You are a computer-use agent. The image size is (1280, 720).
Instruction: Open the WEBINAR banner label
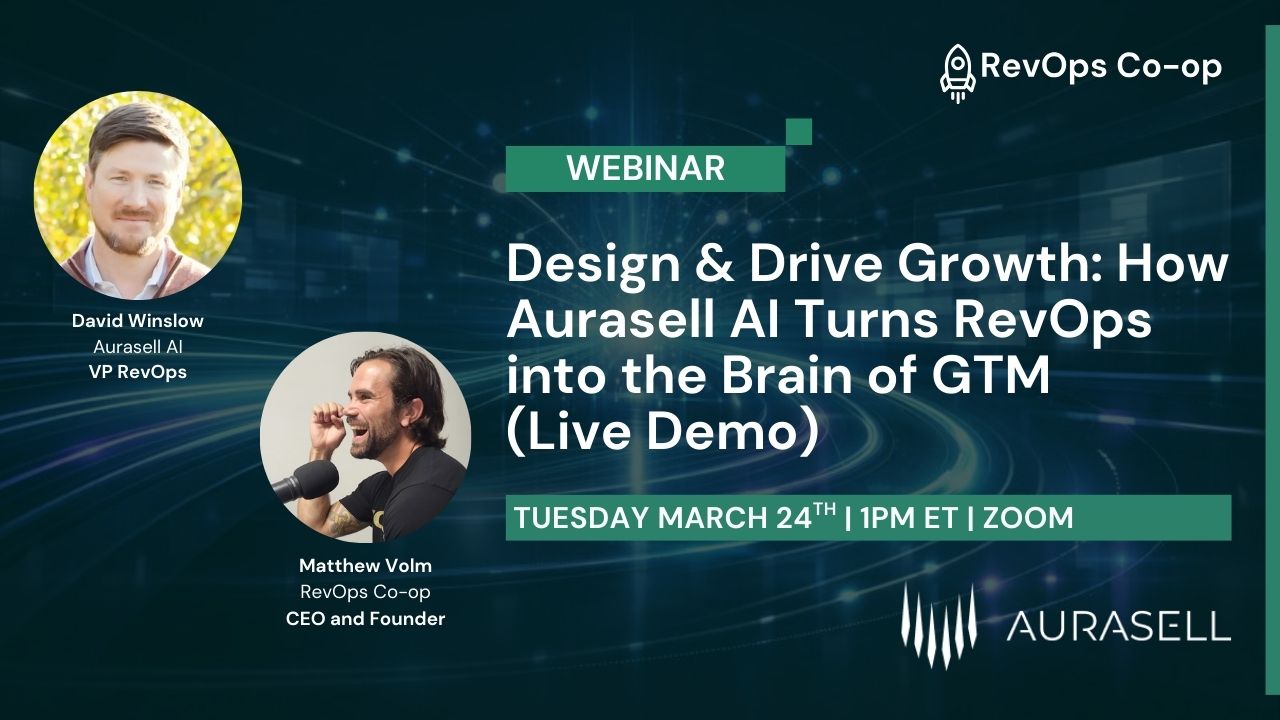click(x=648, y=170)
